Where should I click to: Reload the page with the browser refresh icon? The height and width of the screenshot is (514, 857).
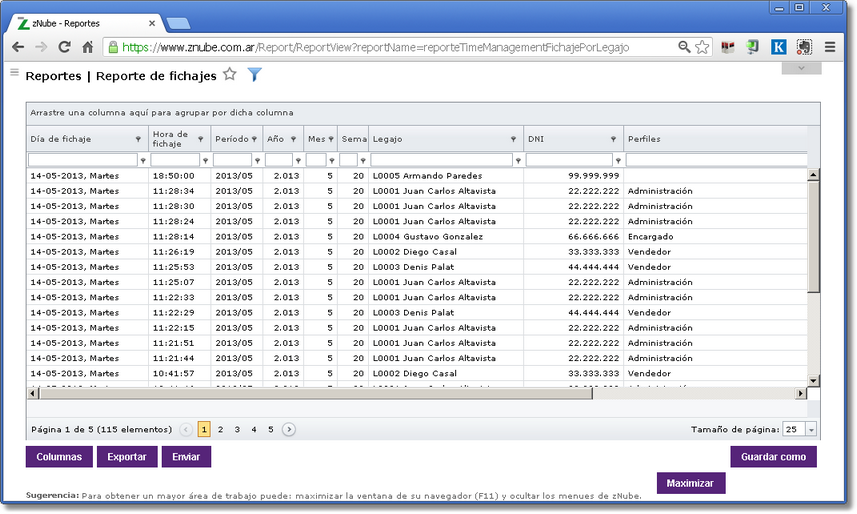[65, 47]
